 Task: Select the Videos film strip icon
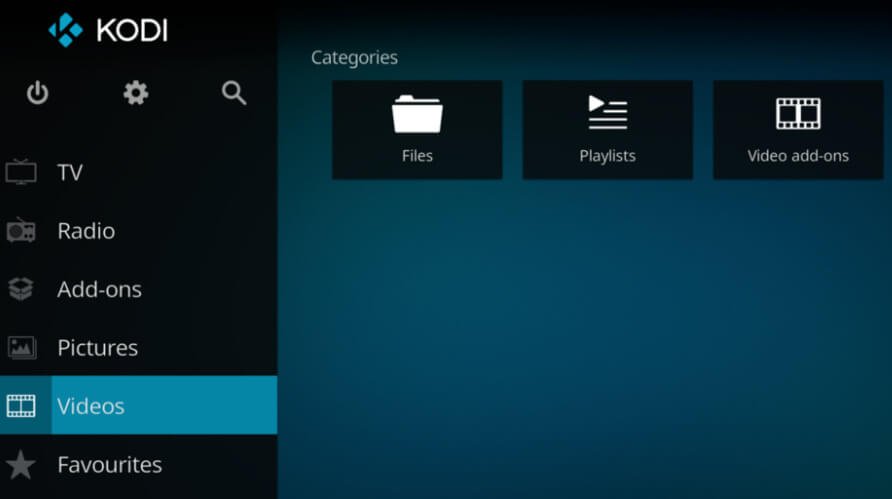(x=21, y=406)
